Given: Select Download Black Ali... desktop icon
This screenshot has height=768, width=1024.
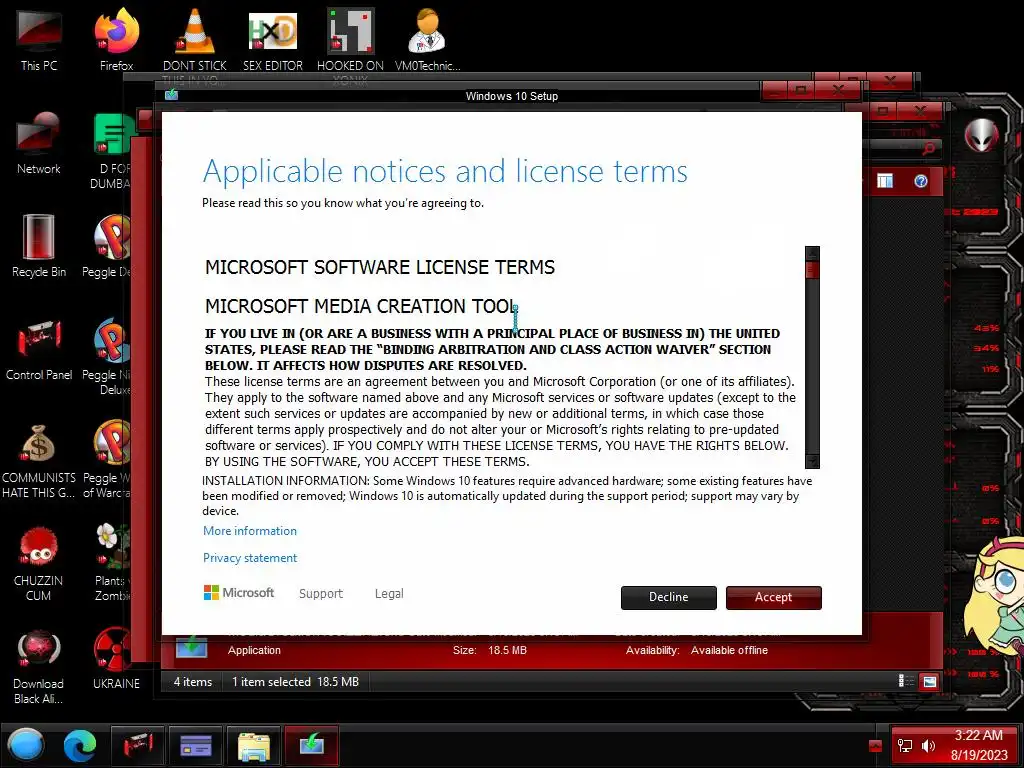Looking at the screenshot, I should coord(39,667).
